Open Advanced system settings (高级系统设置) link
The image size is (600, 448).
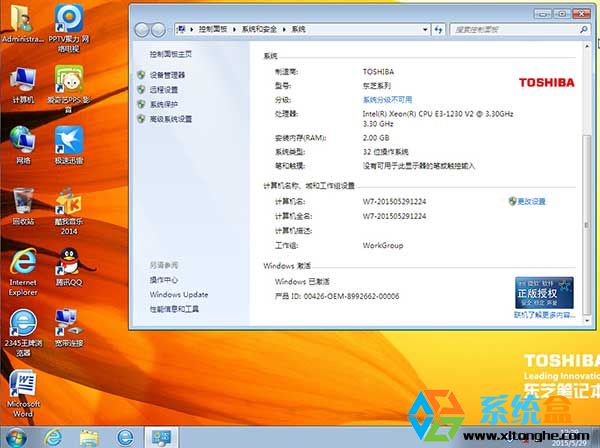click(171, 119)
